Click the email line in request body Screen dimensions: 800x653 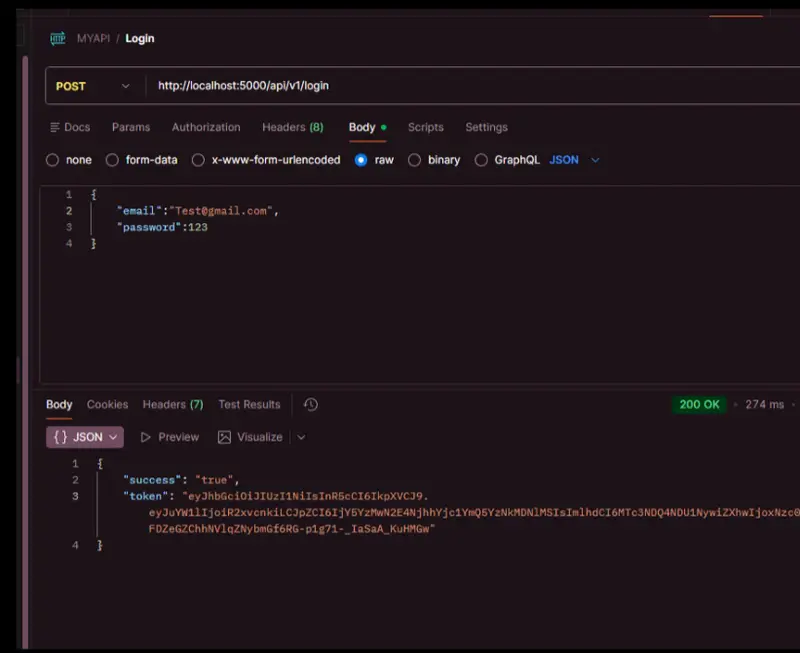(x=198, y=211)
